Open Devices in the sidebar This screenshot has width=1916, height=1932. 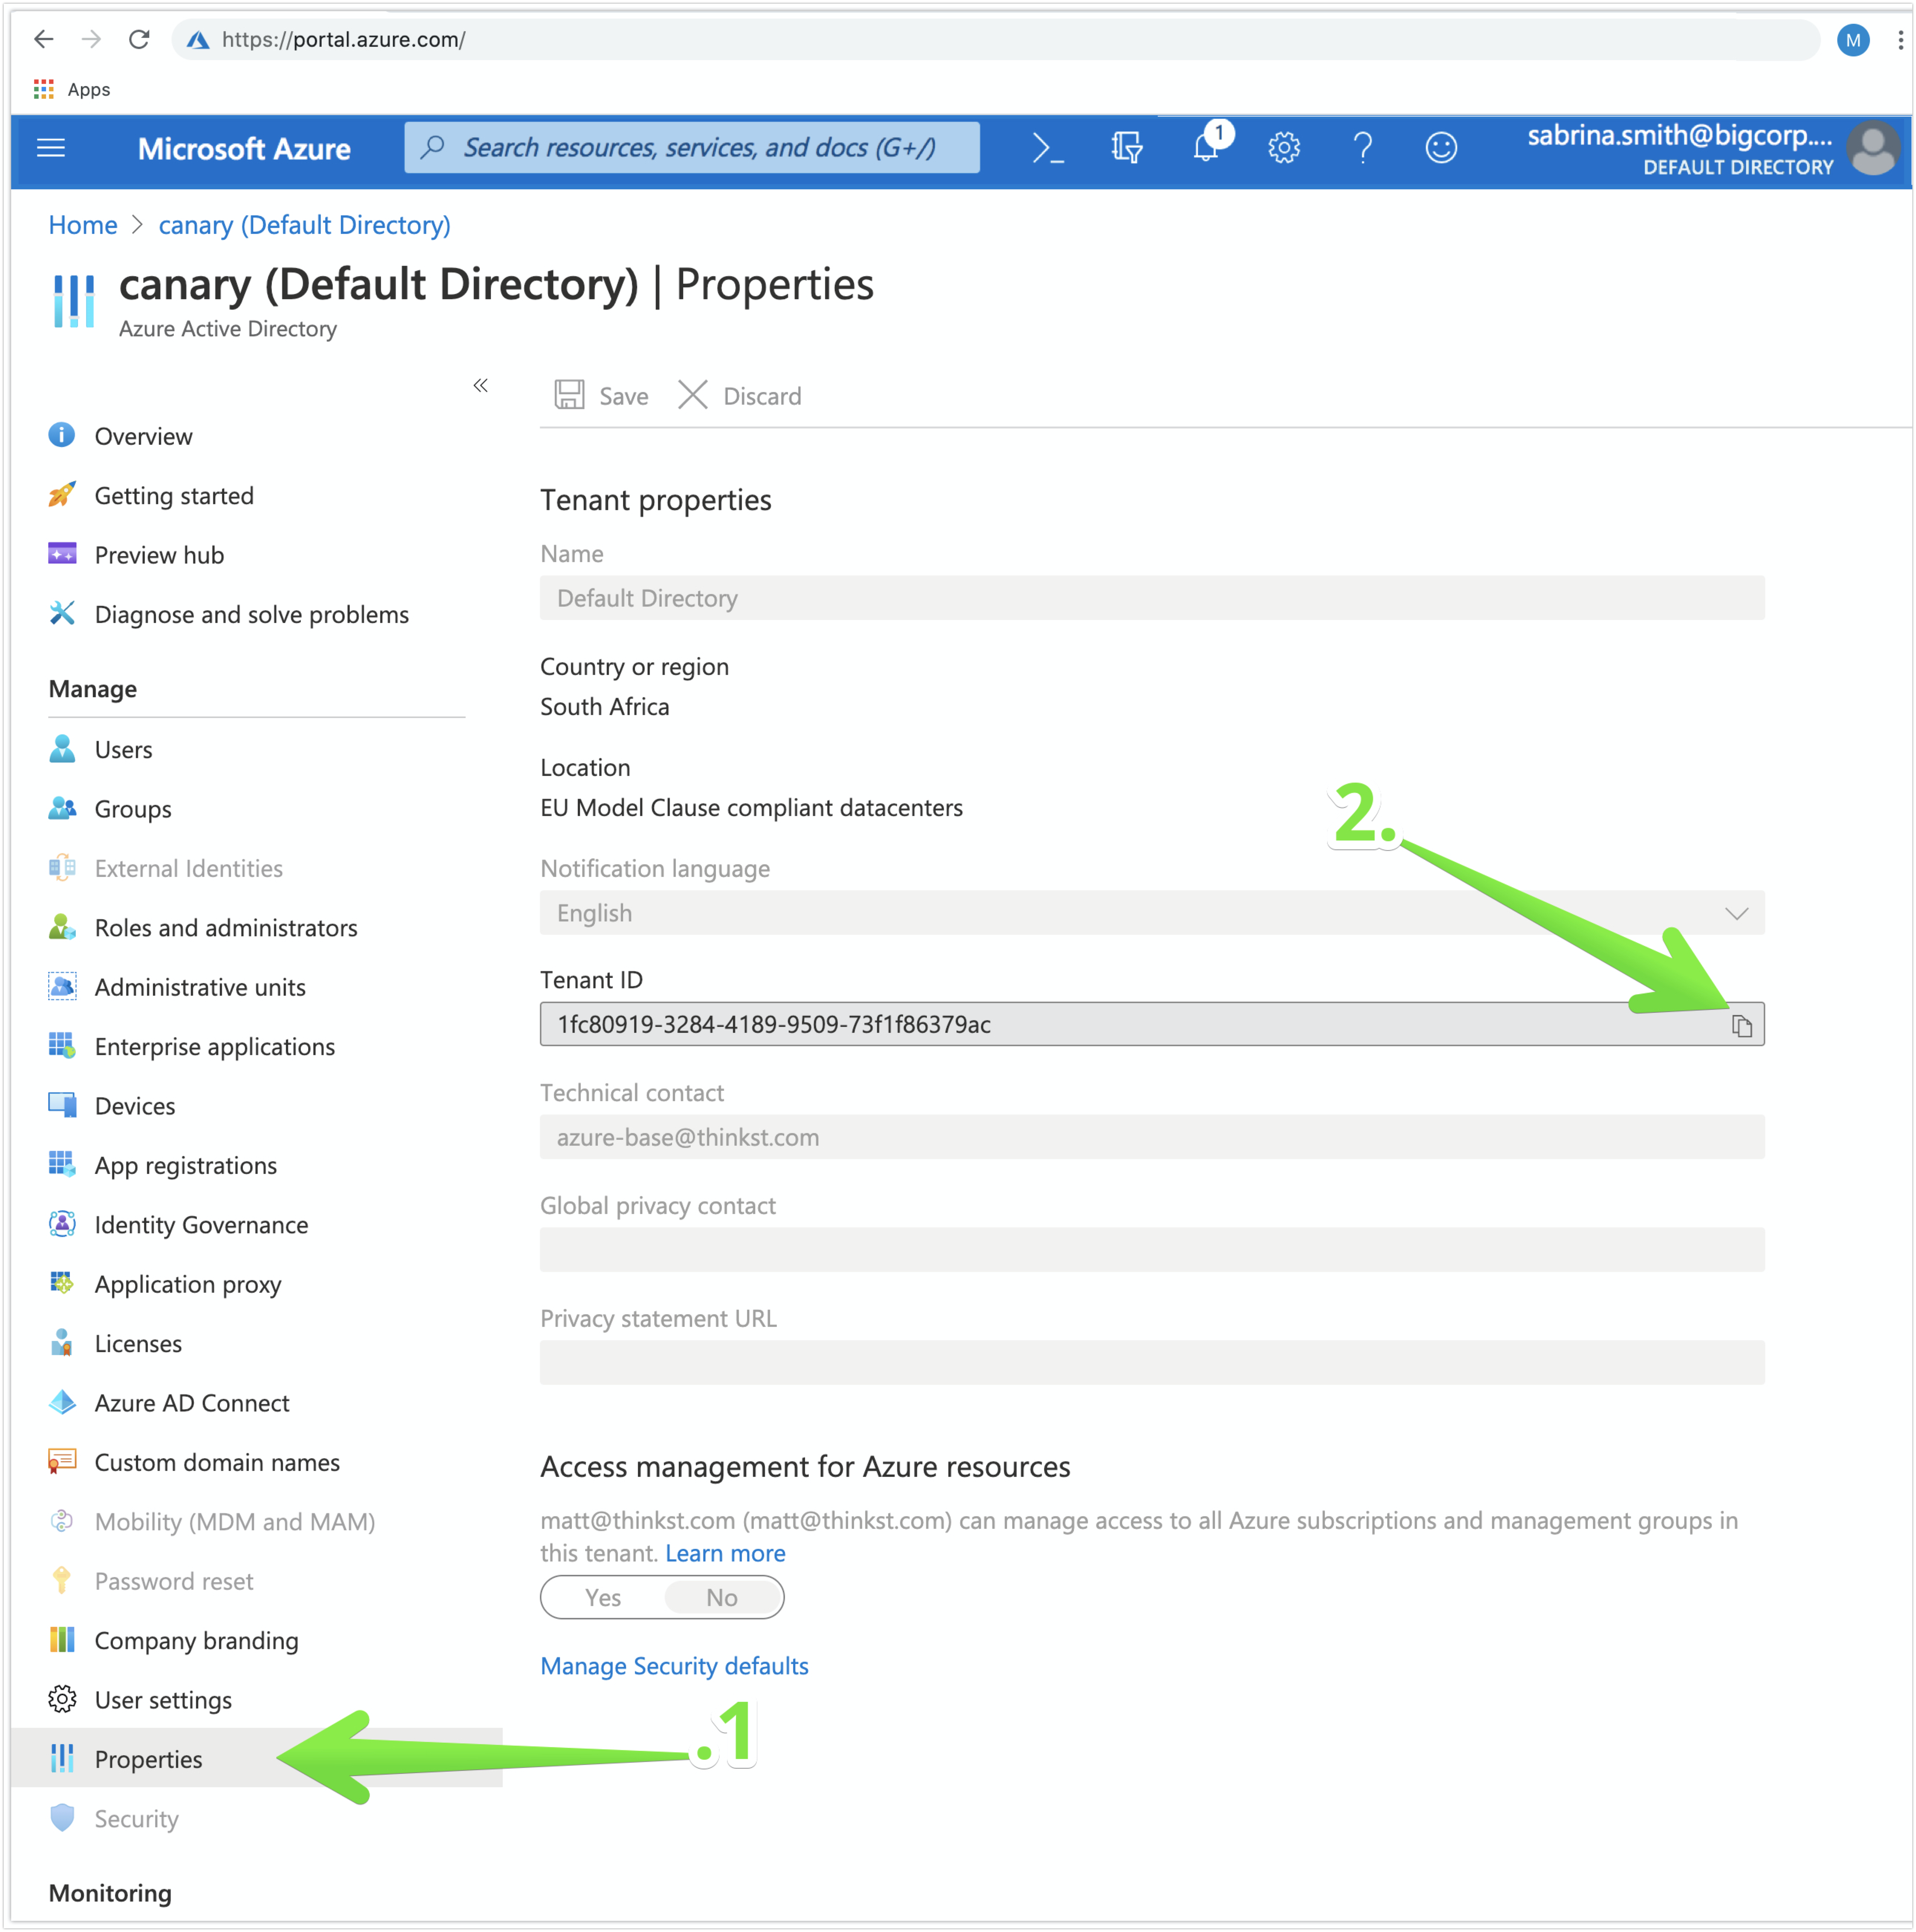pyautogui.click(x=134, y=1106)
